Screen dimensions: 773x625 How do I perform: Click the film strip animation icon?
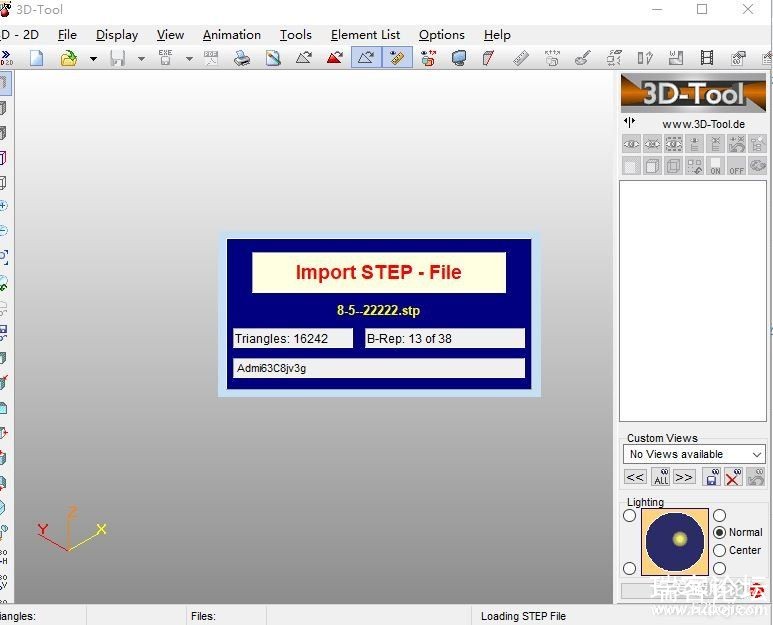pyautogui.click(x=707, y=58)
